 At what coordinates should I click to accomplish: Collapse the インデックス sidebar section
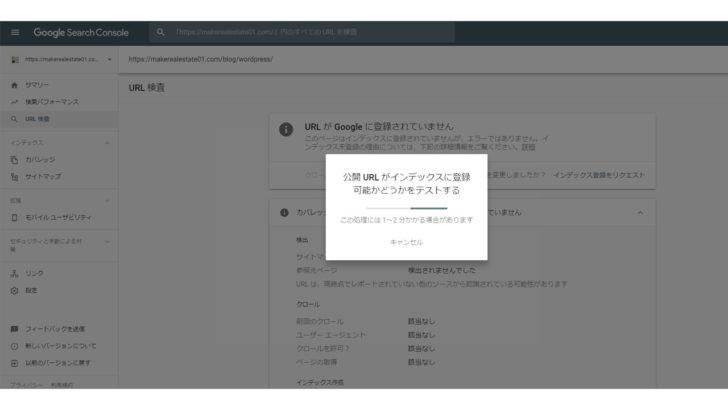107,143
